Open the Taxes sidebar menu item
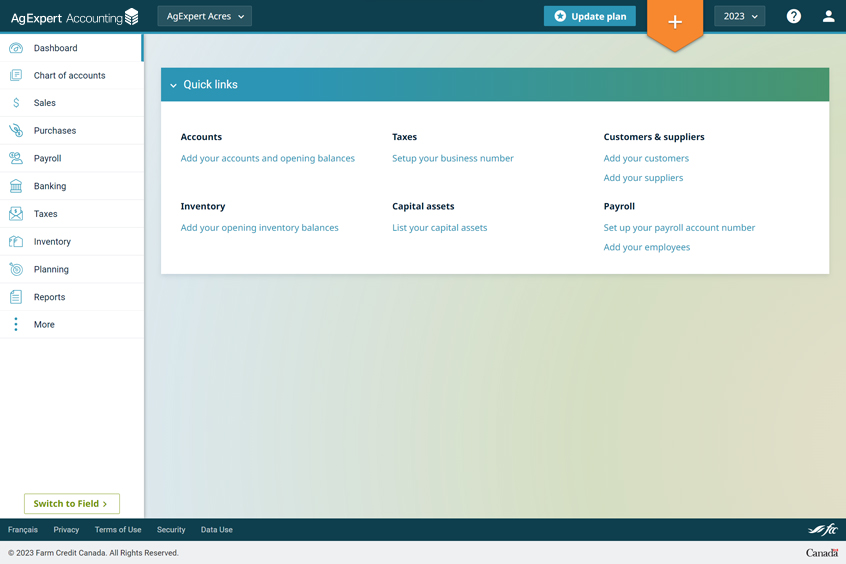This screenshot has height=564, width=846. (x=72, y=214)
